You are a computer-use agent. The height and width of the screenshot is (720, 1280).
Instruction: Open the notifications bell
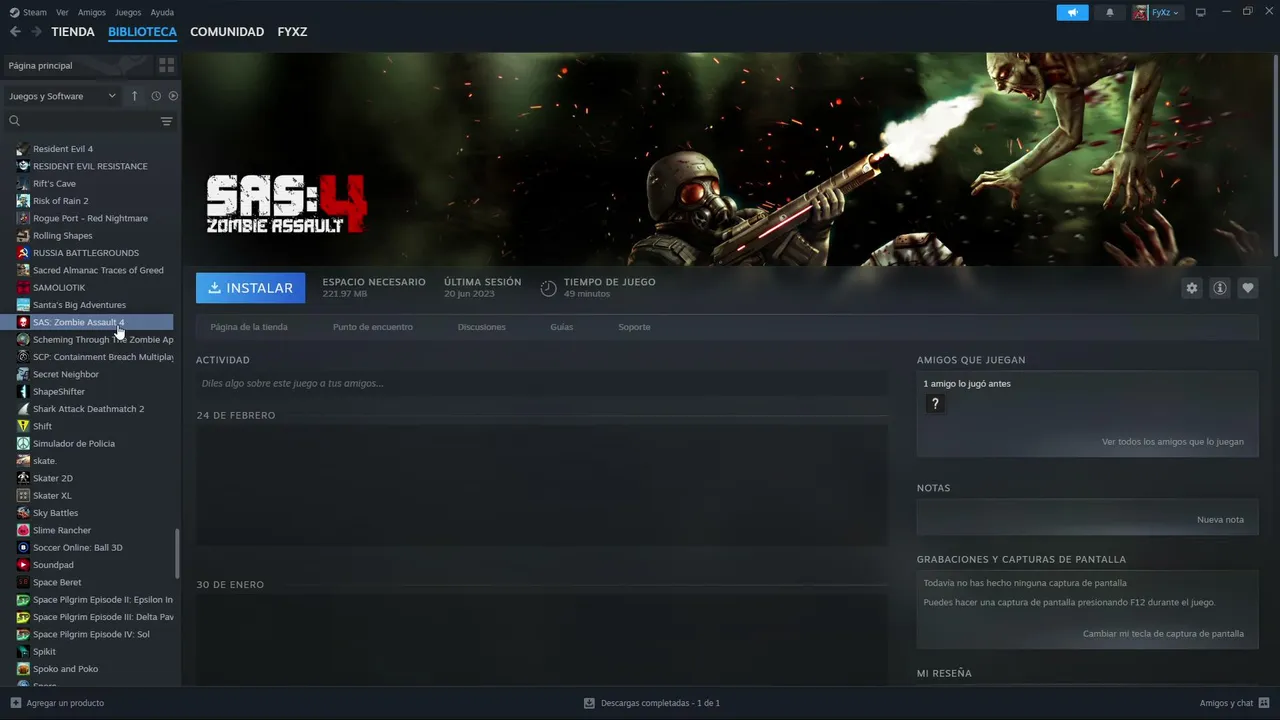1109,13
